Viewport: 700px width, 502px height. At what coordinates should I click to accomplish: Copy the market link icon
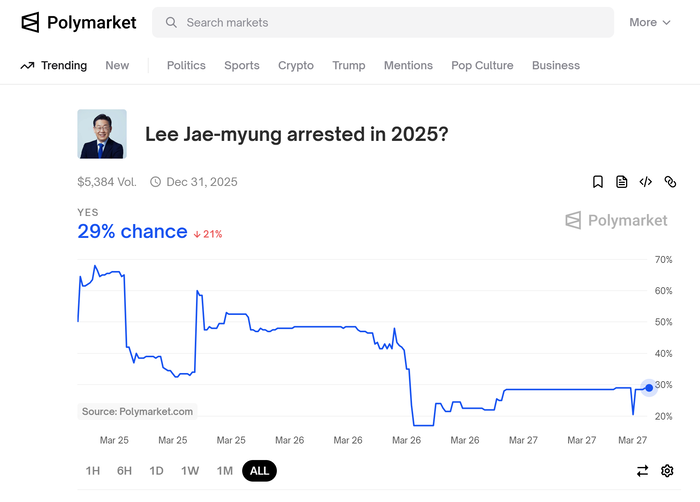point(670,182)
